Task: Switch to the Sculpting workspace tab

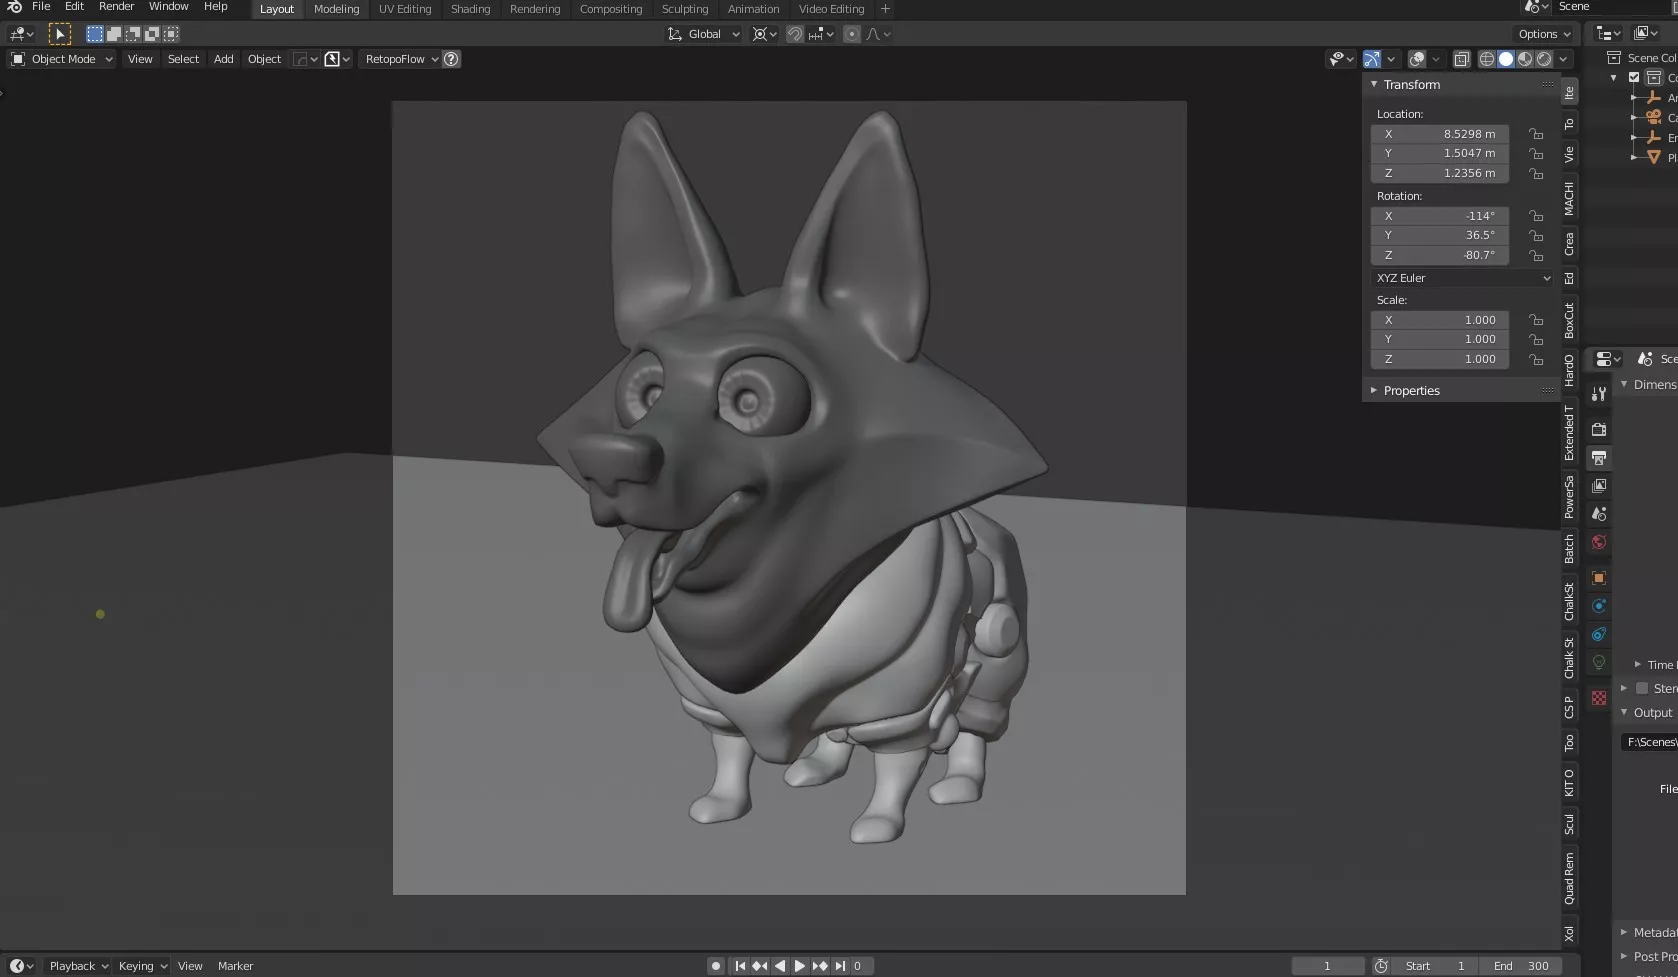Action: point(684,9)
